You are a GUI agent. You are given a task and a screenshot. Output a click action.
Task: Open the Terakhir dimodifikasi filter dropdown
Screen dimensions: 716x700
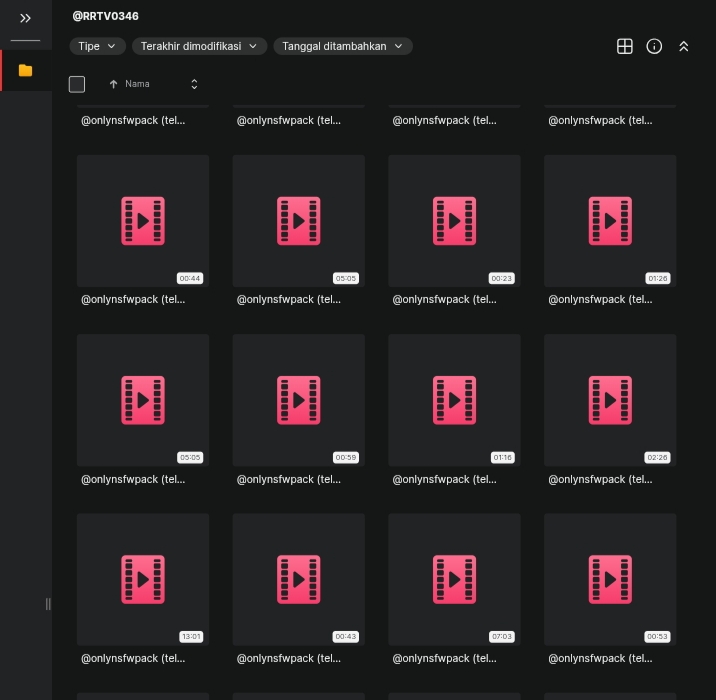199,46
